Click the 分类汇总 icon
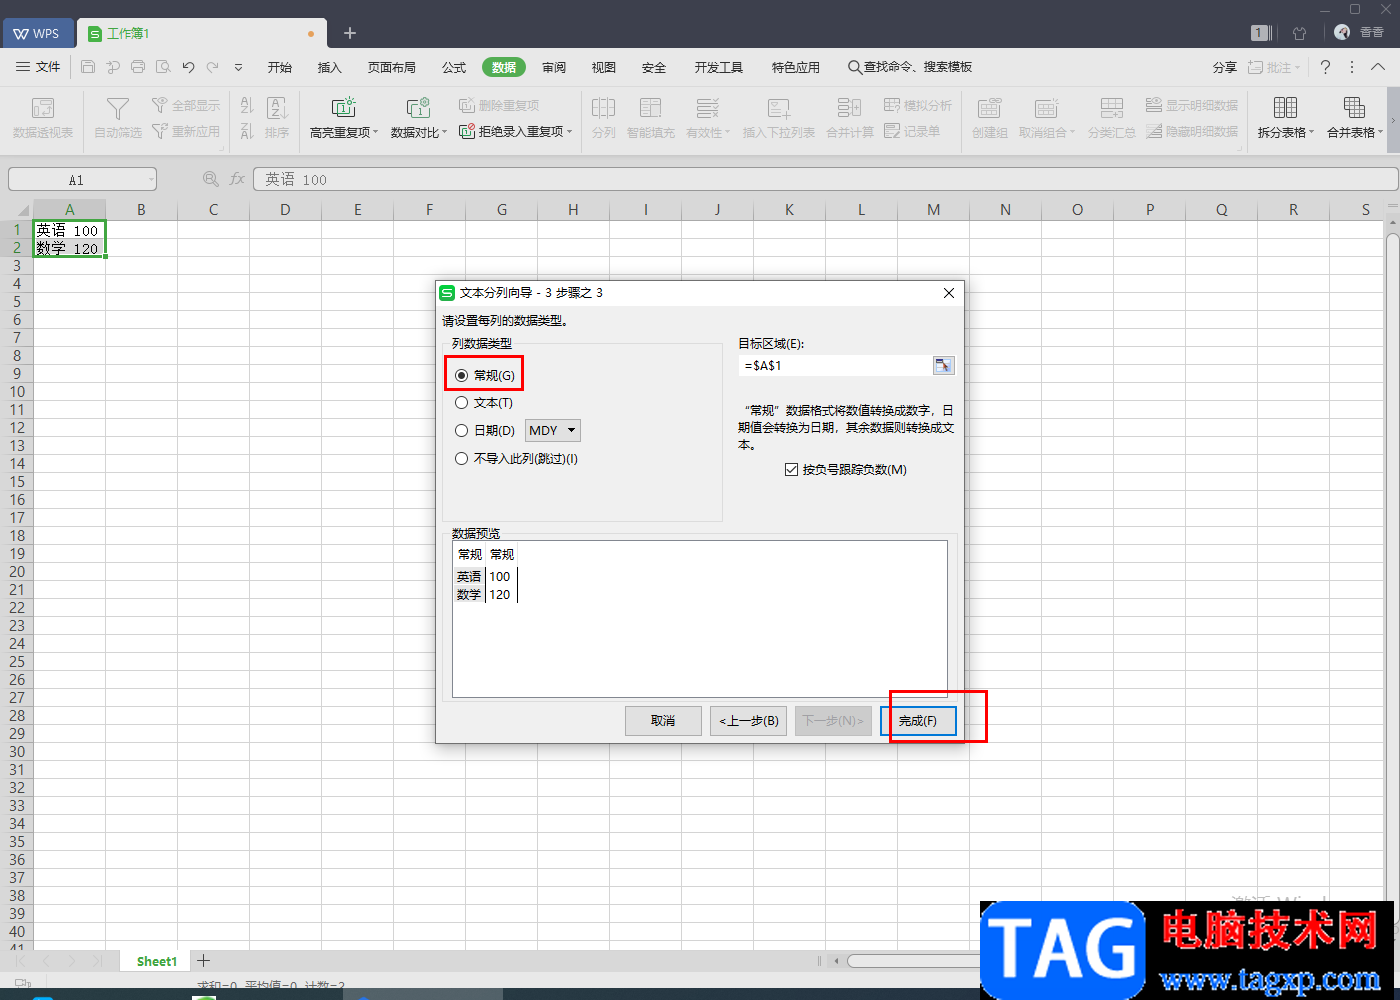 coord(1112,108)
